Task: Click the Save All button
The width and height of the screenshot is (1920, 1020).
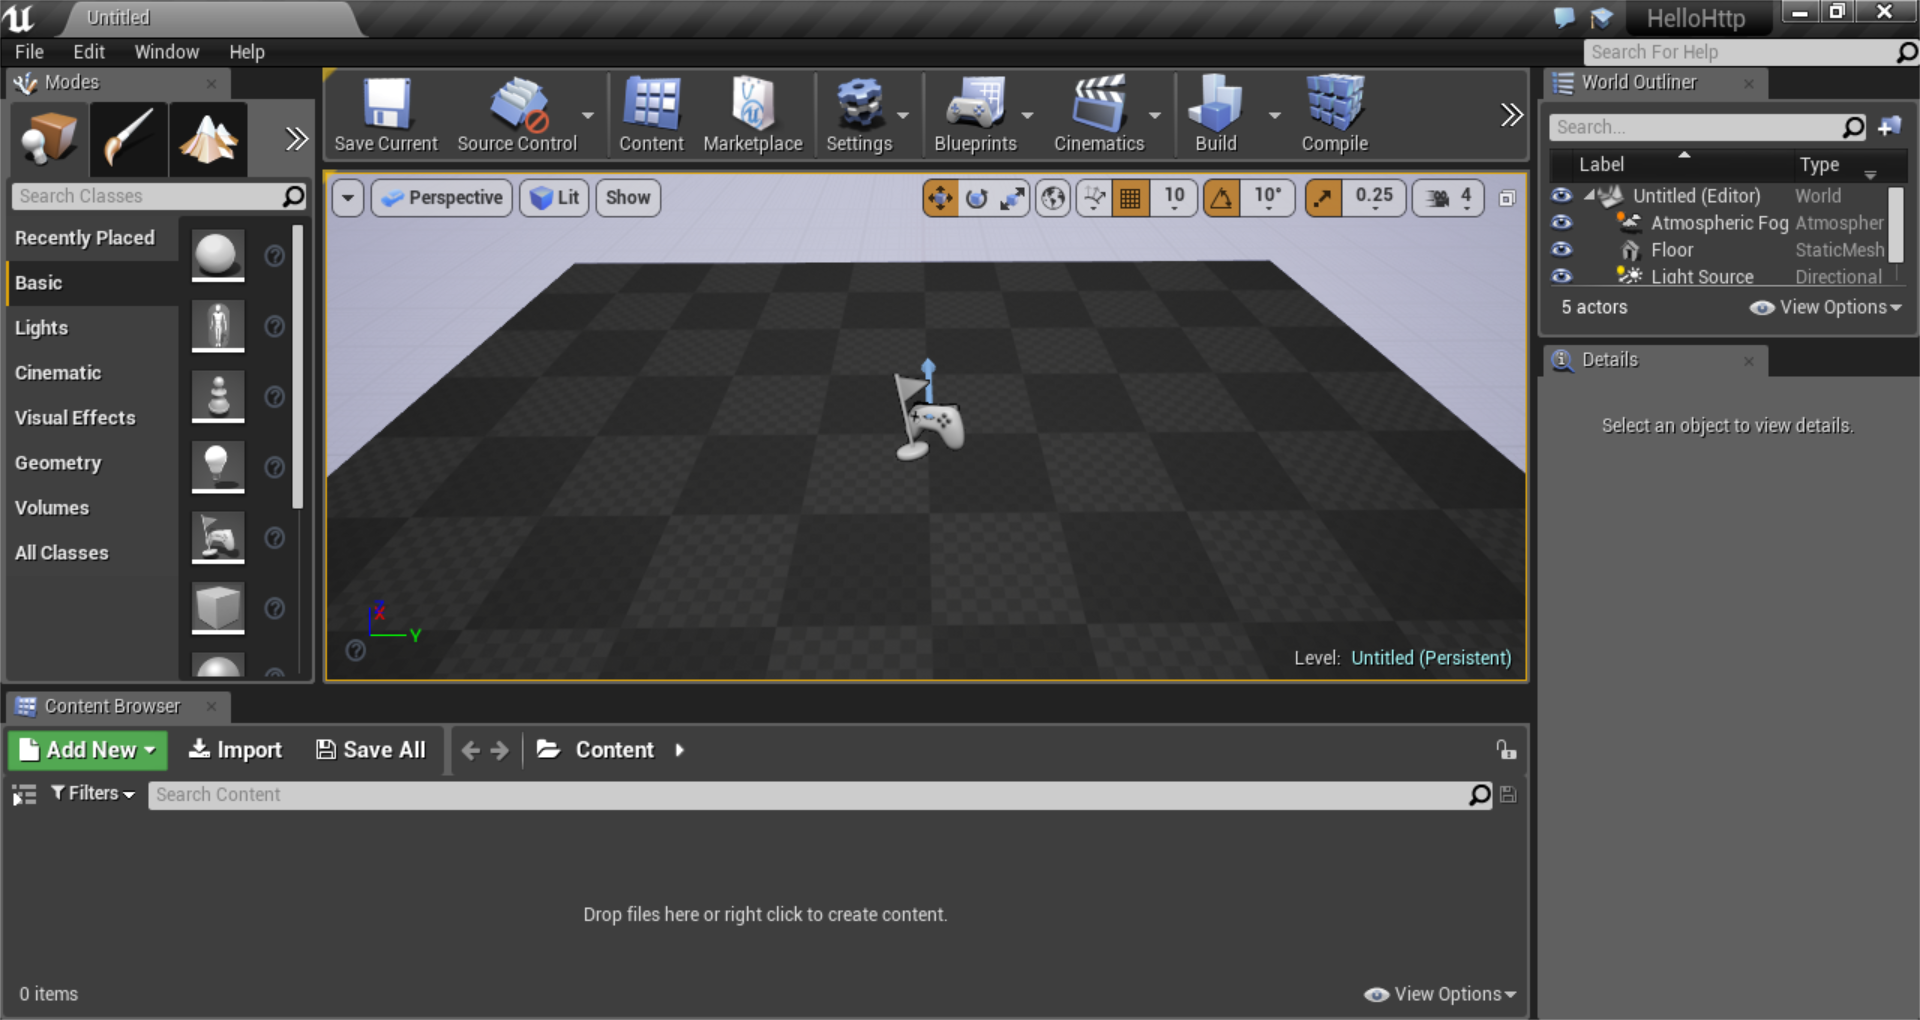Action: [371, 750]
